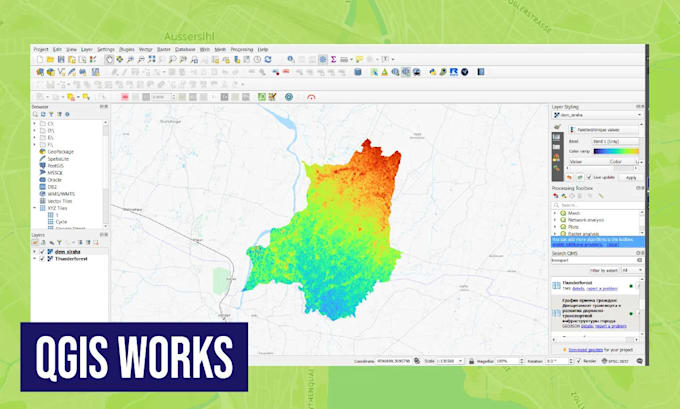Click the red arc tool icon
Viewport: 680px width, 409px height.
(311, 97)
